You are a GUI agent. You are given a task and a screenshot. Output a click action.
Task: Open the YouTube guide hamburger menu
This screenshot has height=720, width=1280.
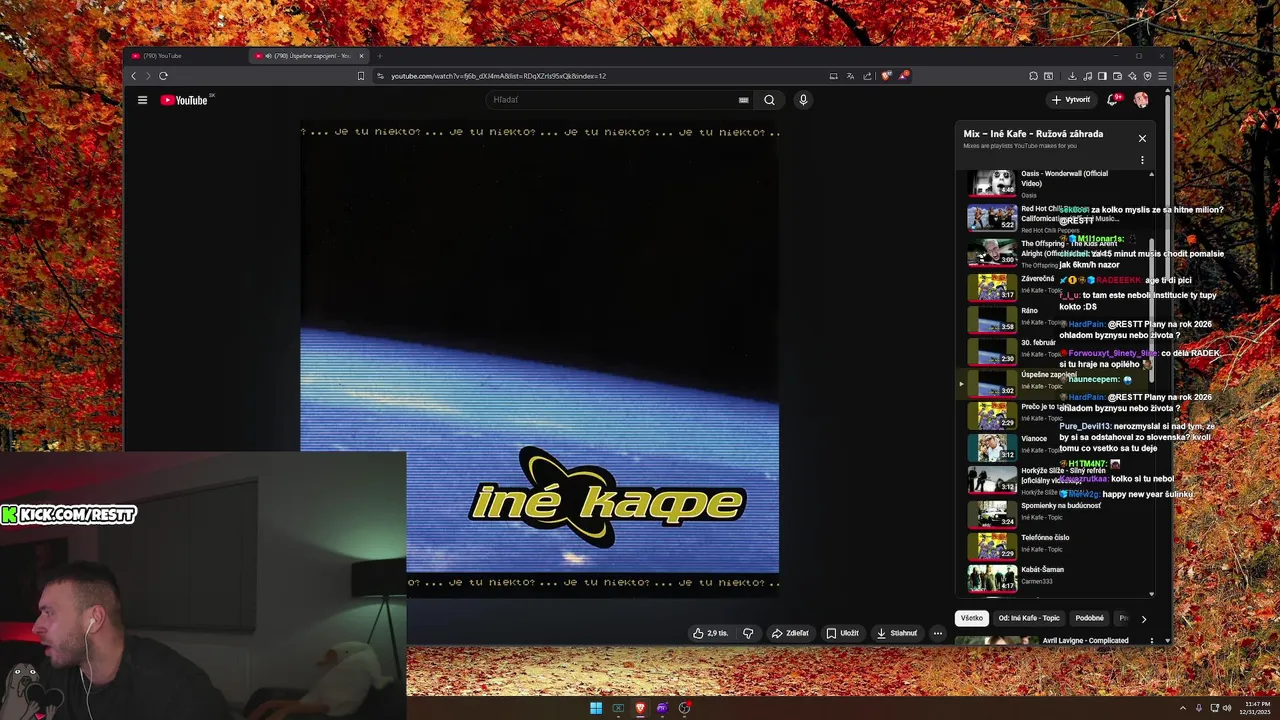pos(142,100)
